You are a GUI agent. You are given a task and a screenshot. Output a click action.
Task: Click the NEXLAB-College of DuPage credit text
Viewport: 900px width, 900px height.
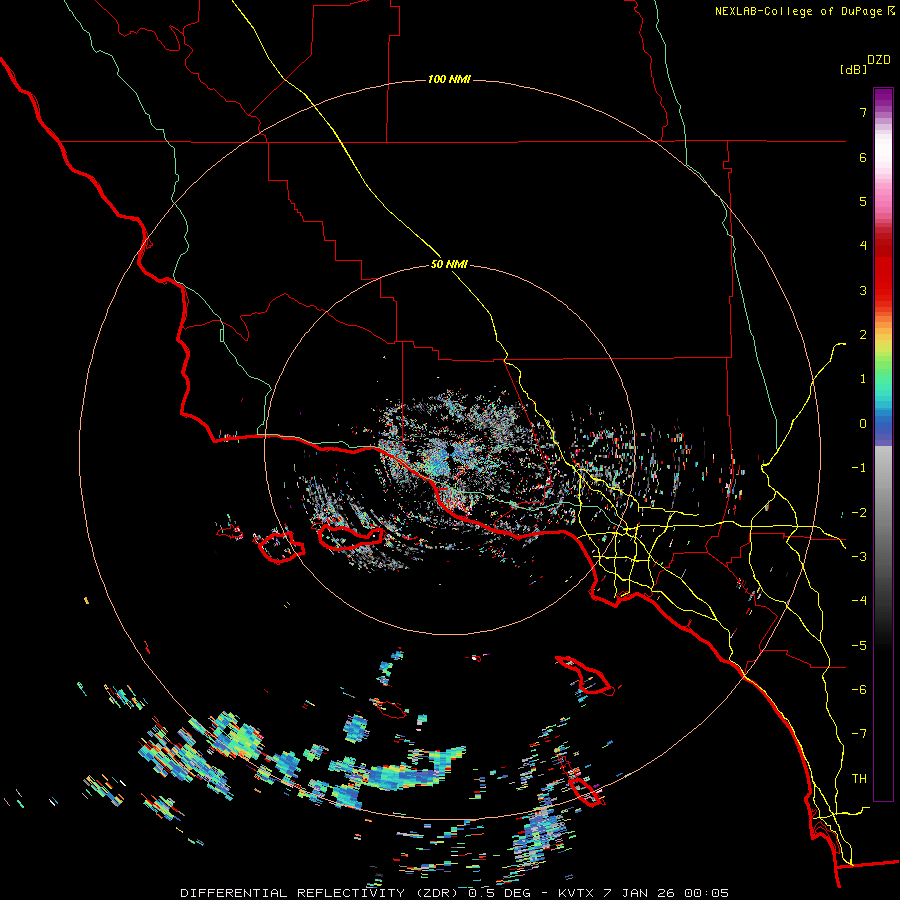[x=804, y=11]
